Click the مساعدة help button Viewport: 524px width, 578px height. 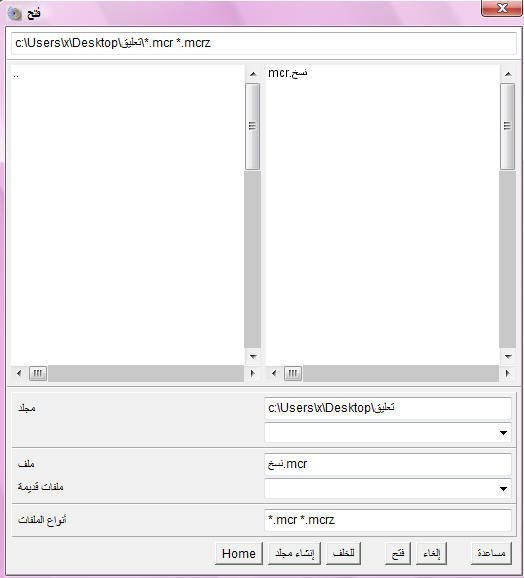[491, 553]
